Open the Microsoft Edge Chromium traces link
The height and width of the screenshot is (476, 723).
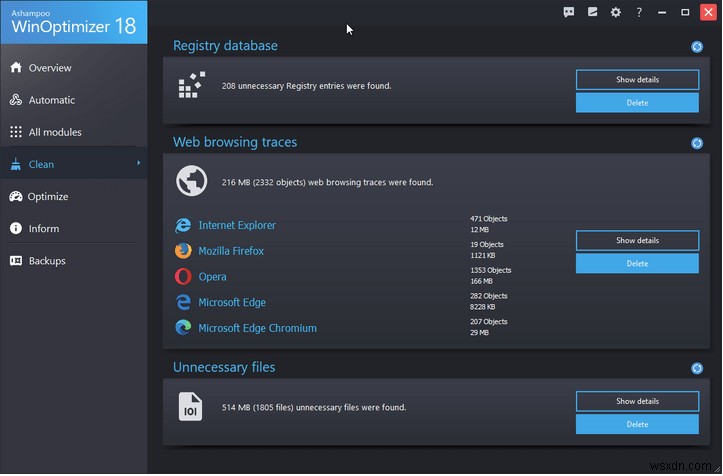(257, 328)
